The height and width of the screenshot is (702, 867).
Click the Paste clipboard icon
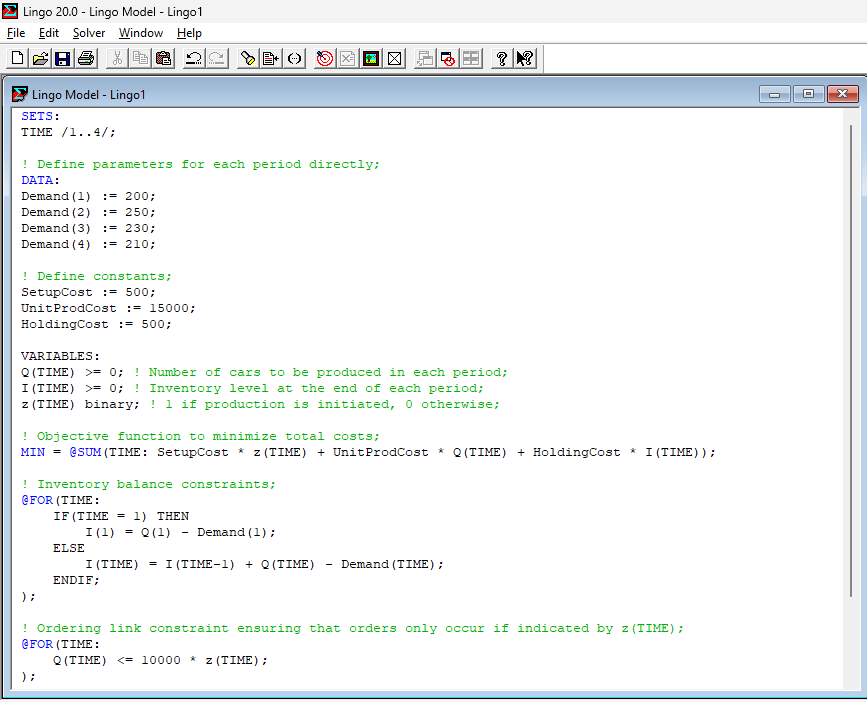pyautogui.click(x=163, y=58)
